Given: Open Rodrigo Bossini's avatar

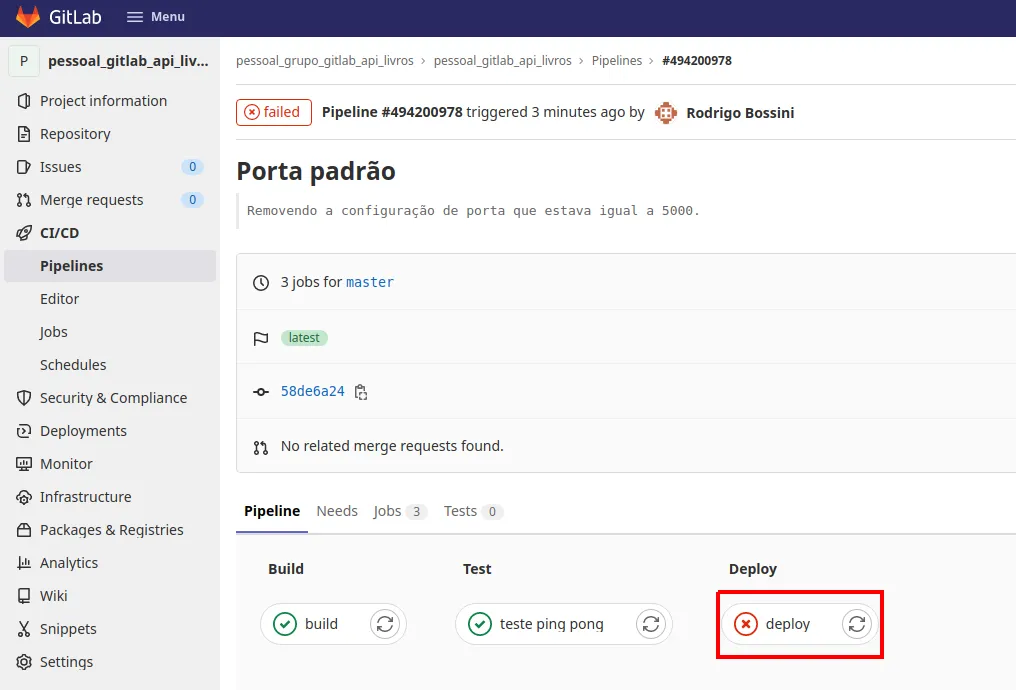Looking at the screenshot, I should (665, 113).
